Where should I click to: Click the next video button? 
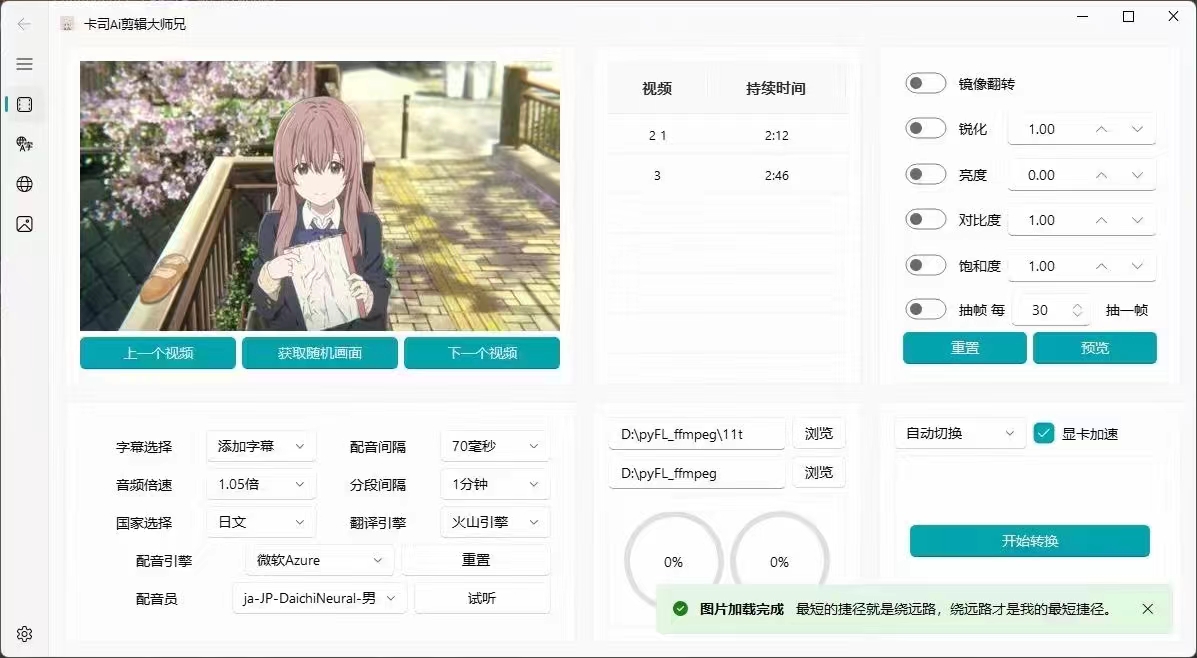click(482, 353)
